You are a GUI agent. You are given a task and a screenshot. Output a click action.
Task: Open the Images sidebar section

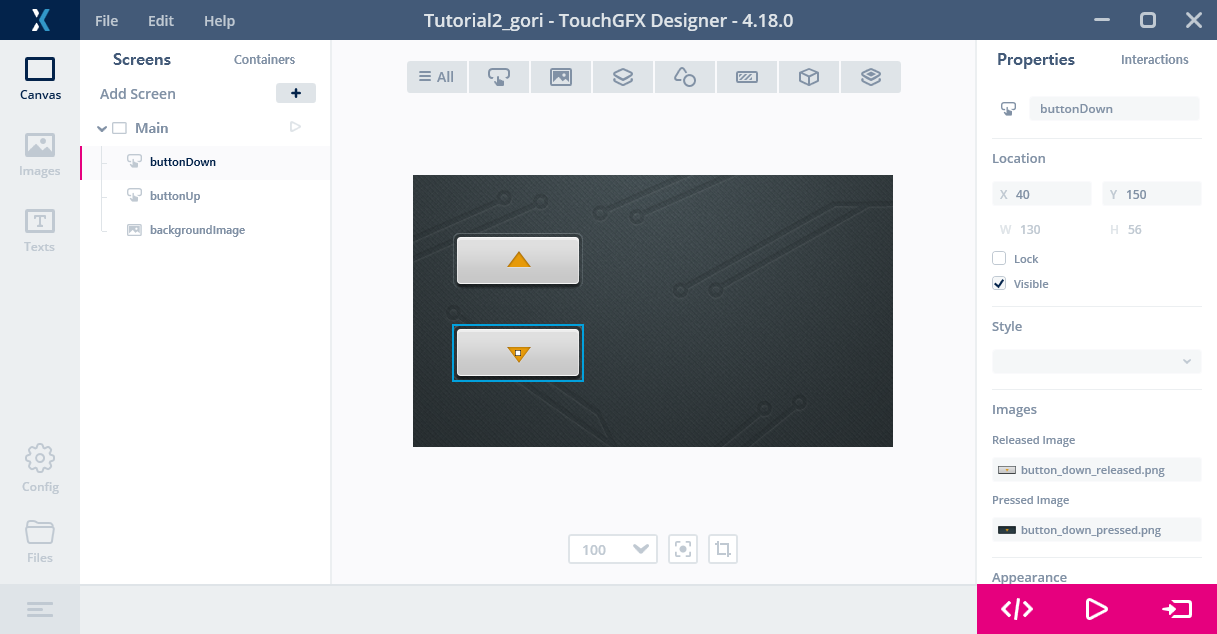click(40, 155)
